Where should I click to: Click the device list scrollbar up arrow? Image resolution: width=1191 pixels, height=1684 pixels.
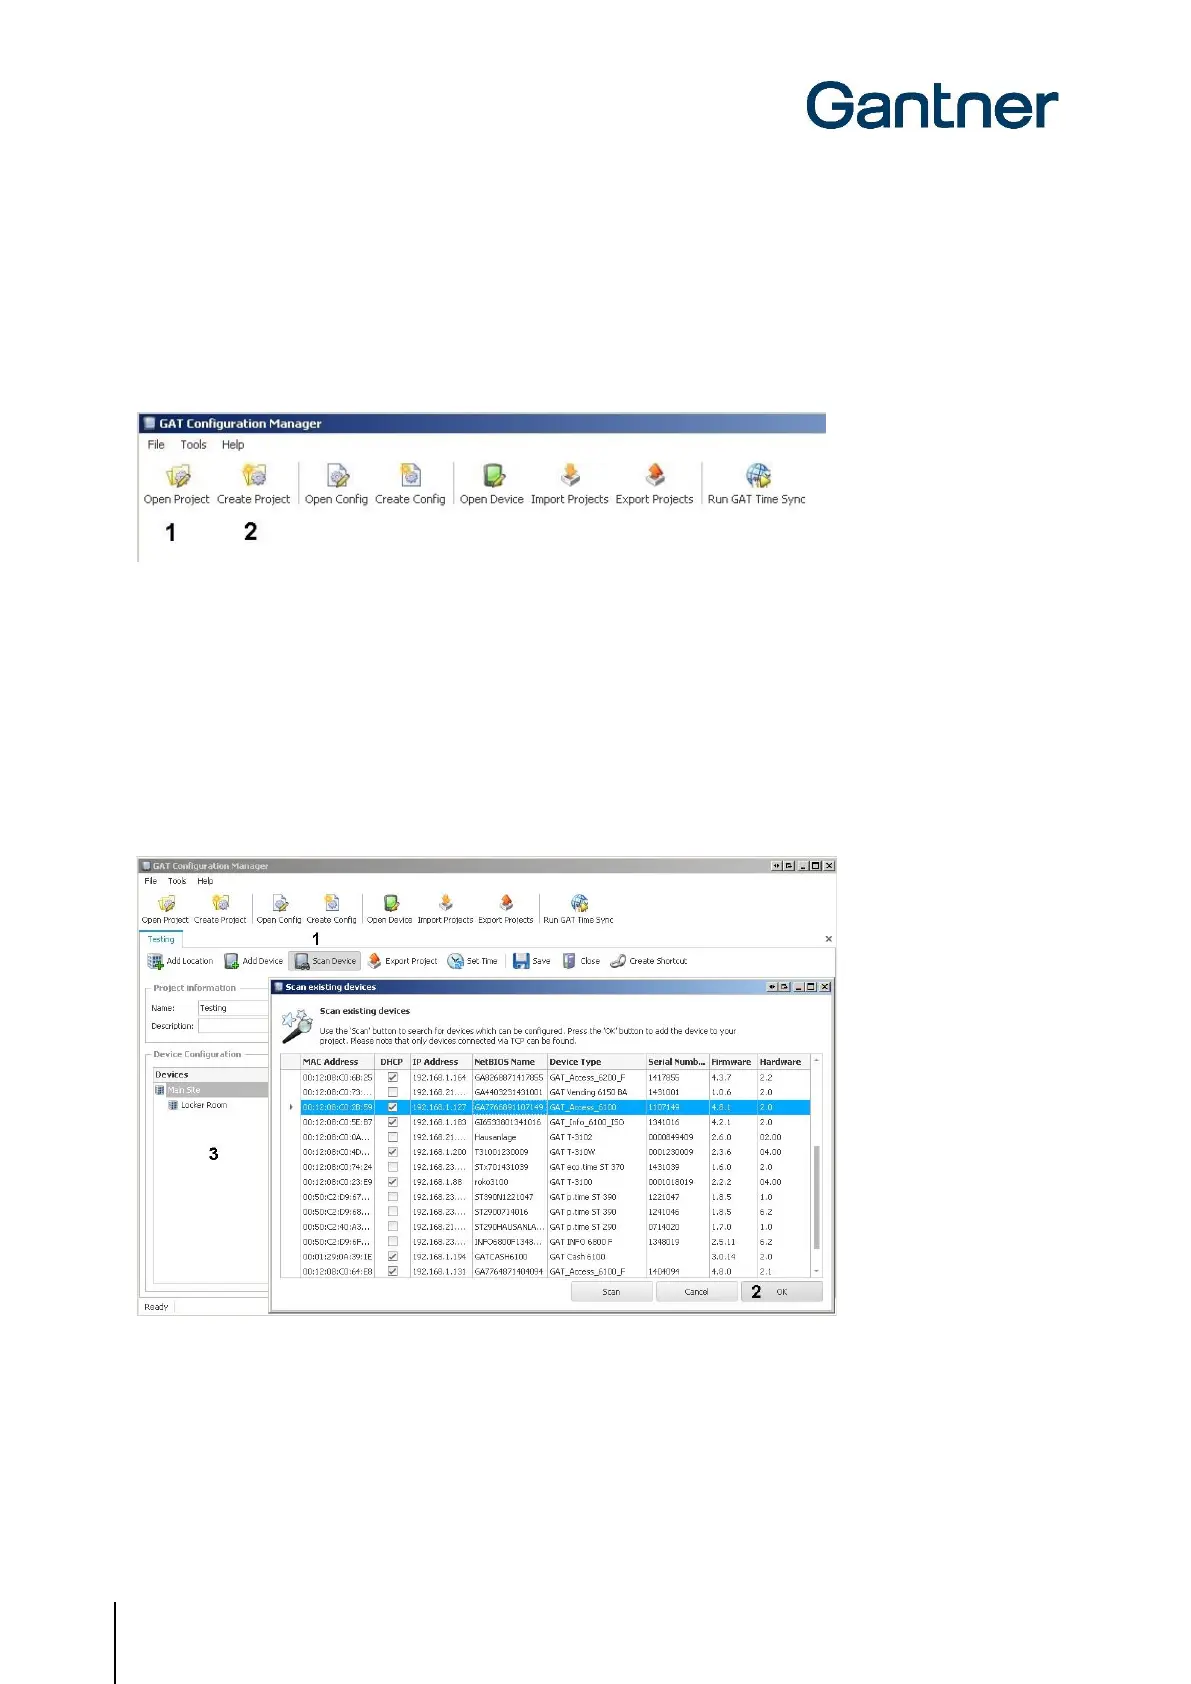tap(817, 1061)
